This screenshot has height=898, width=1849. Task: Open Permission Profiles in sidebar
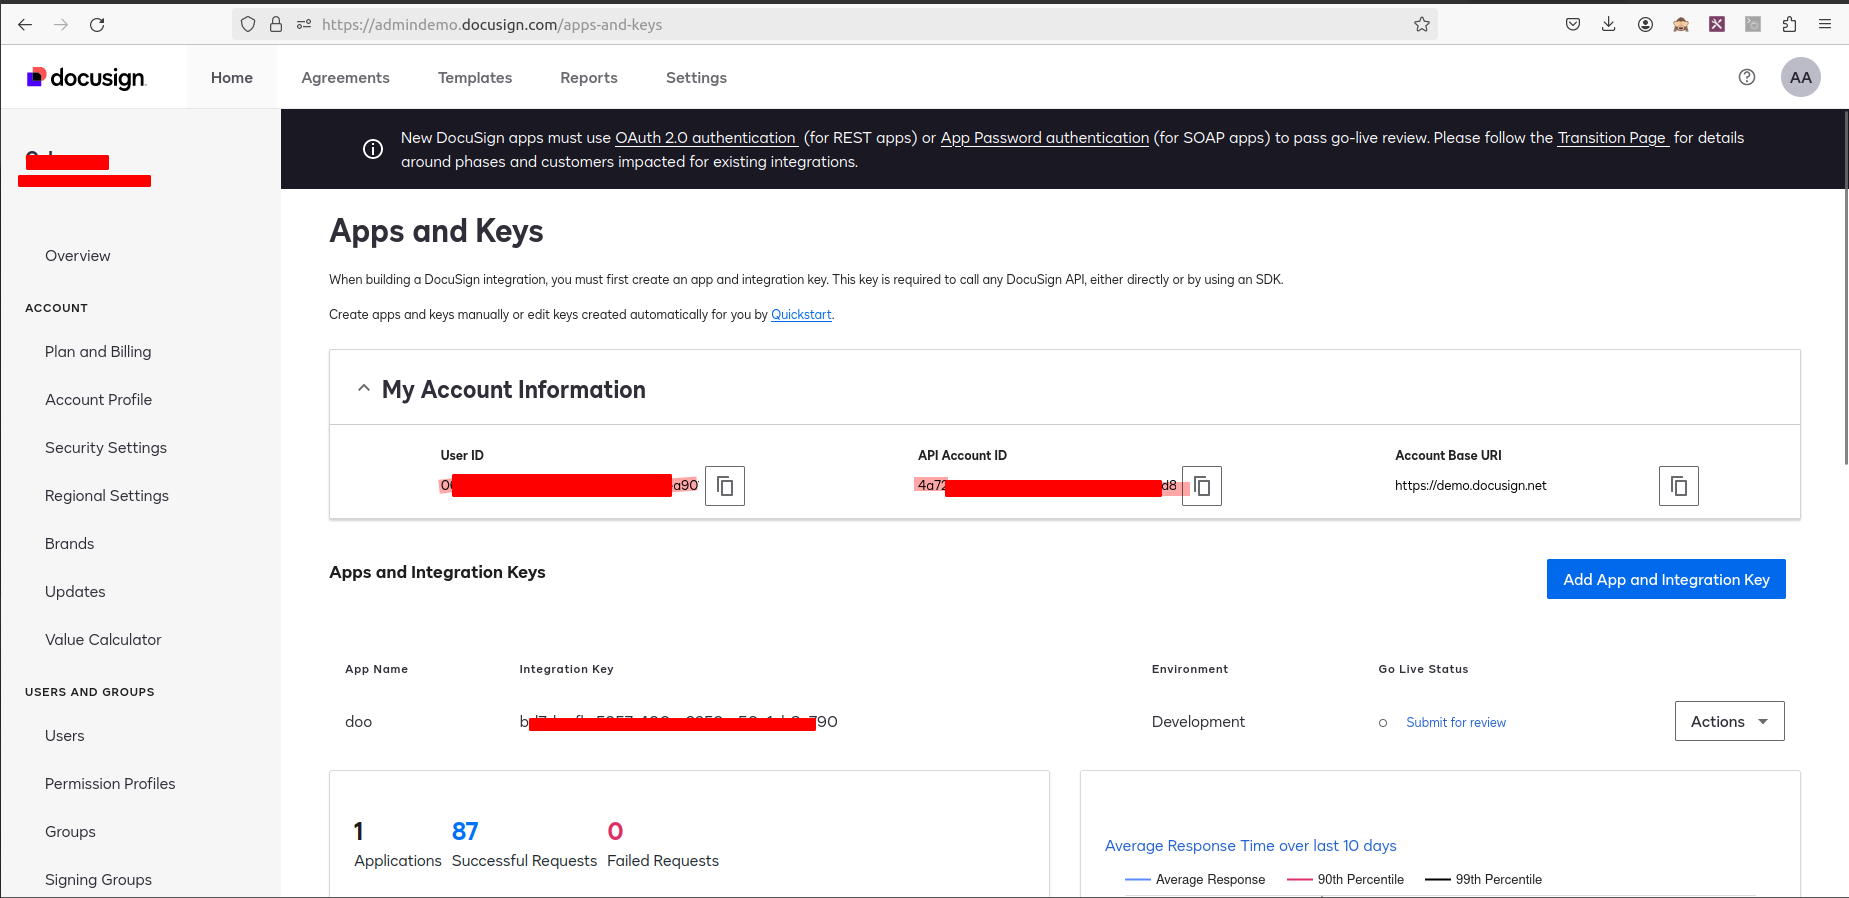[x=110, y=784]
